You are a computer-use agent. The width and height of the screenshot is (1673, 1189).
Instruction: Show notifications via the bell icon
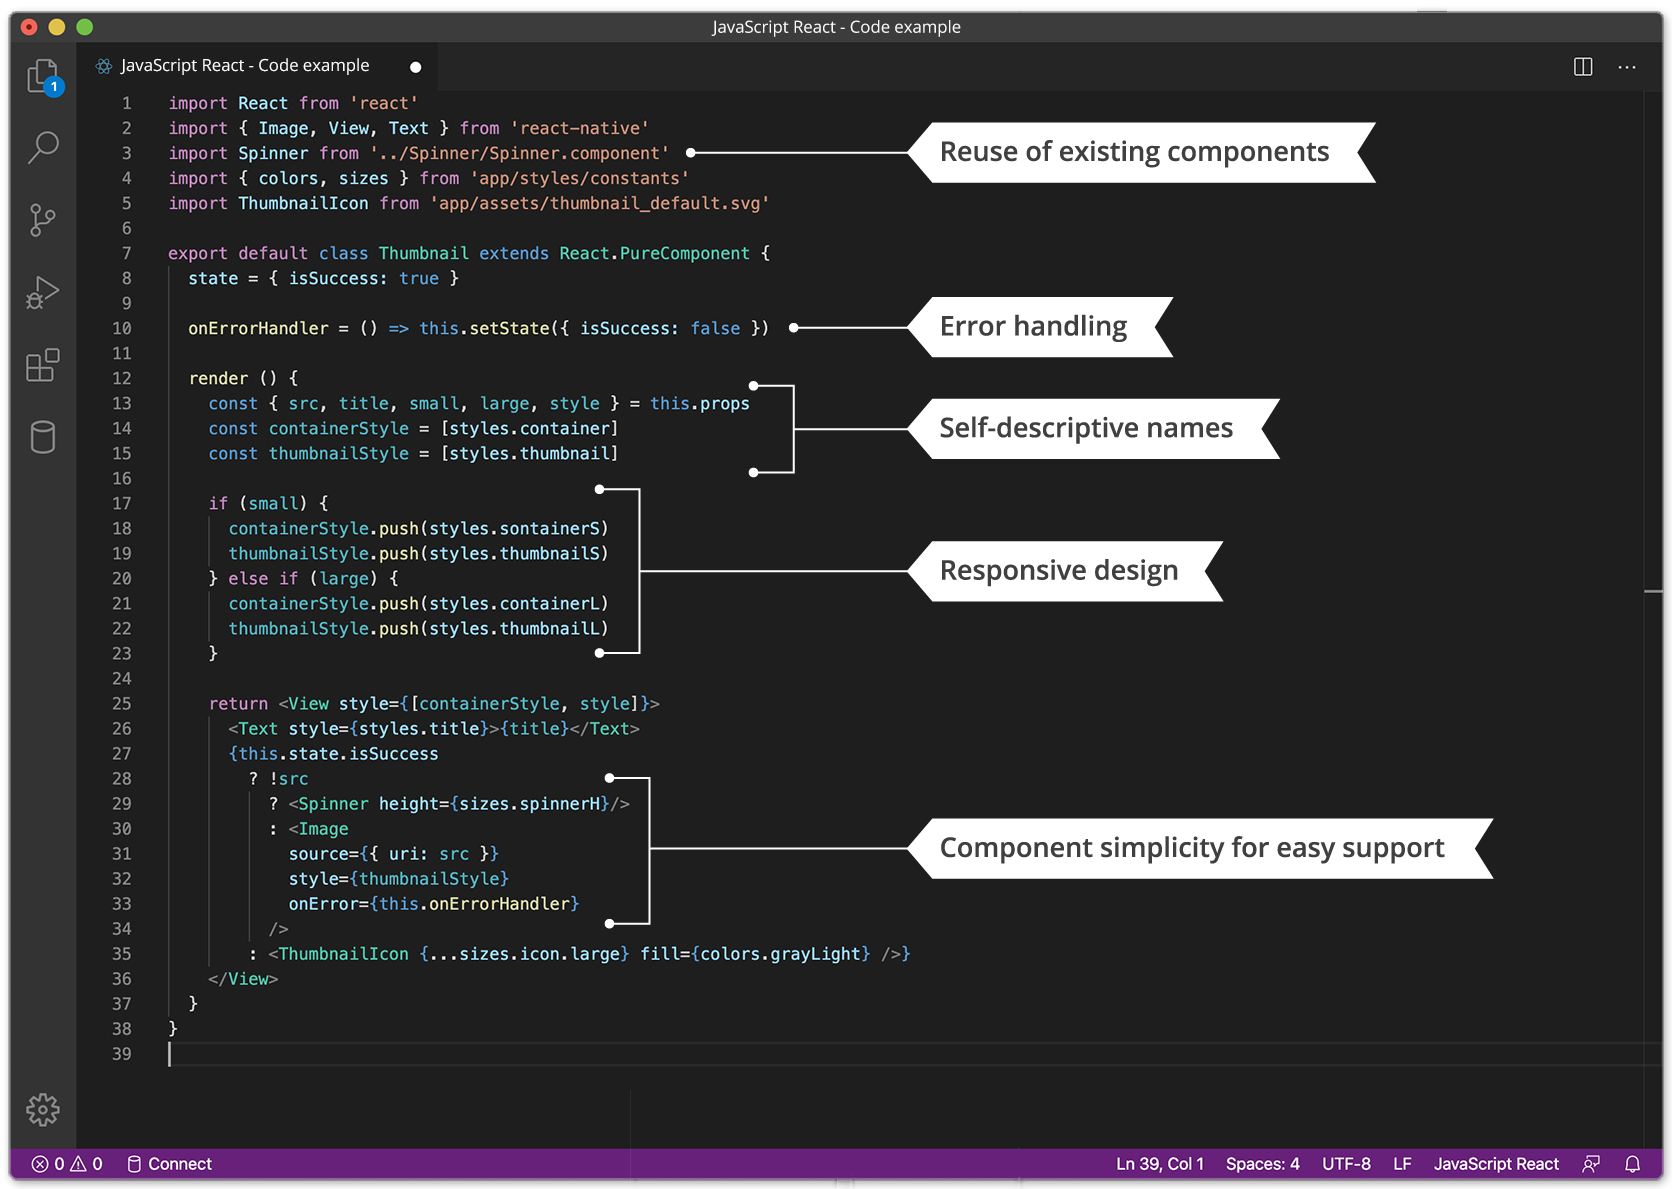click(1632, 1164)
